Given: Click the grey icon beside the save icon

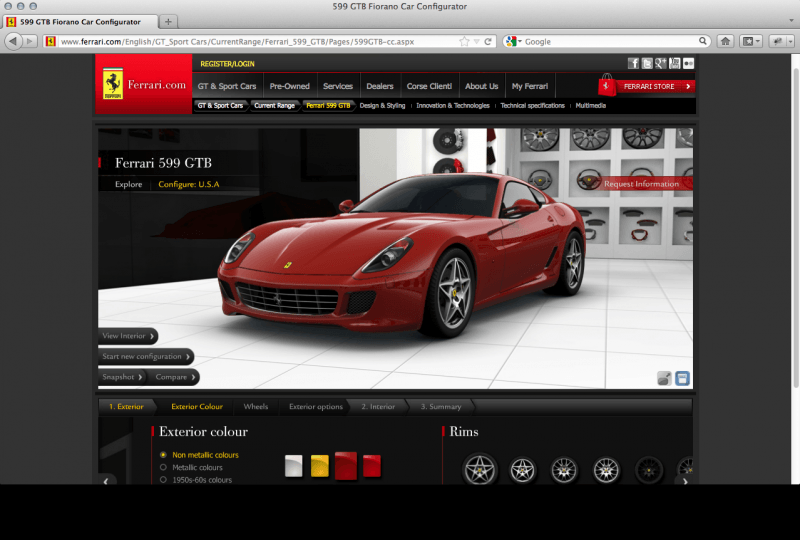Looking at the screenshot, I should point(664,378).
